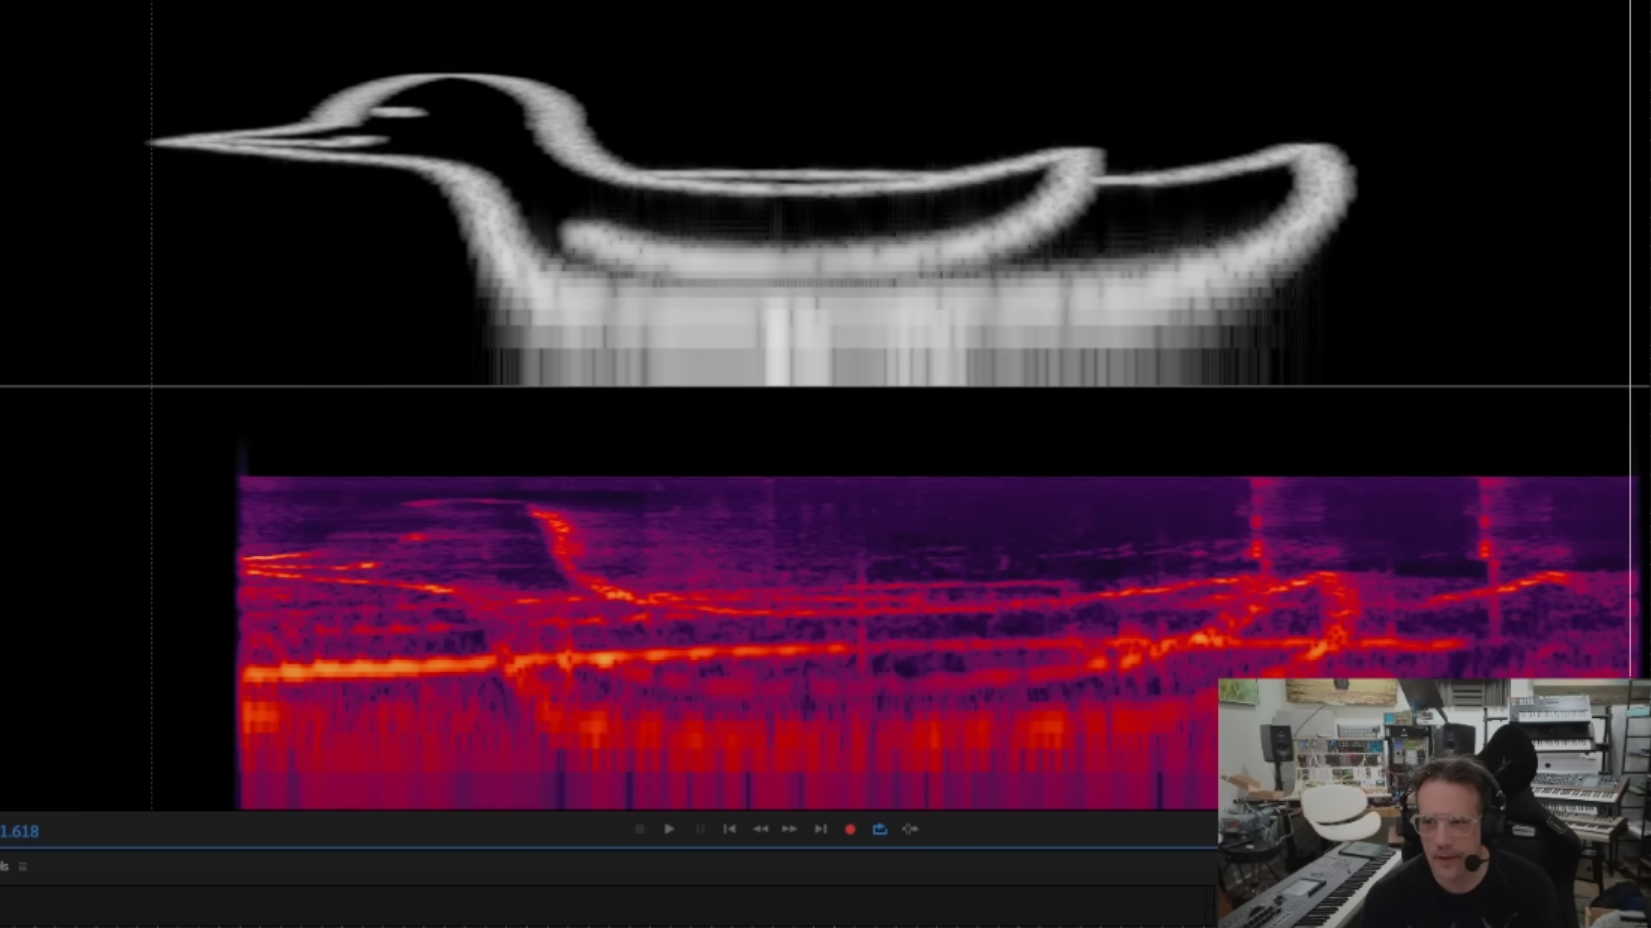Screen dimensions: 1651x928
Task: Rewind the audio
Action: coord(760,829)
